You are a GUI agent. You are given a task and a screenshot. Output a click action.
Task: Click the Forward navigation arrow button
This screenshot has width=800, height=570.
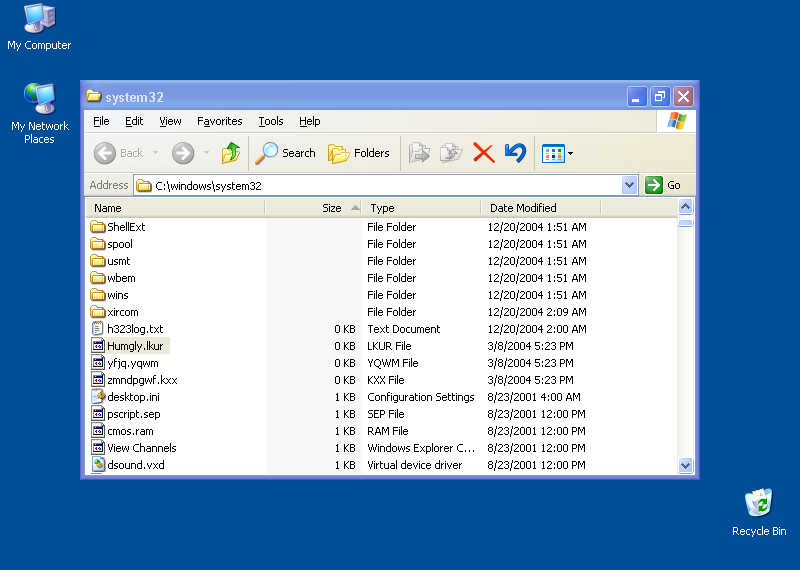[x=183, y=153]
